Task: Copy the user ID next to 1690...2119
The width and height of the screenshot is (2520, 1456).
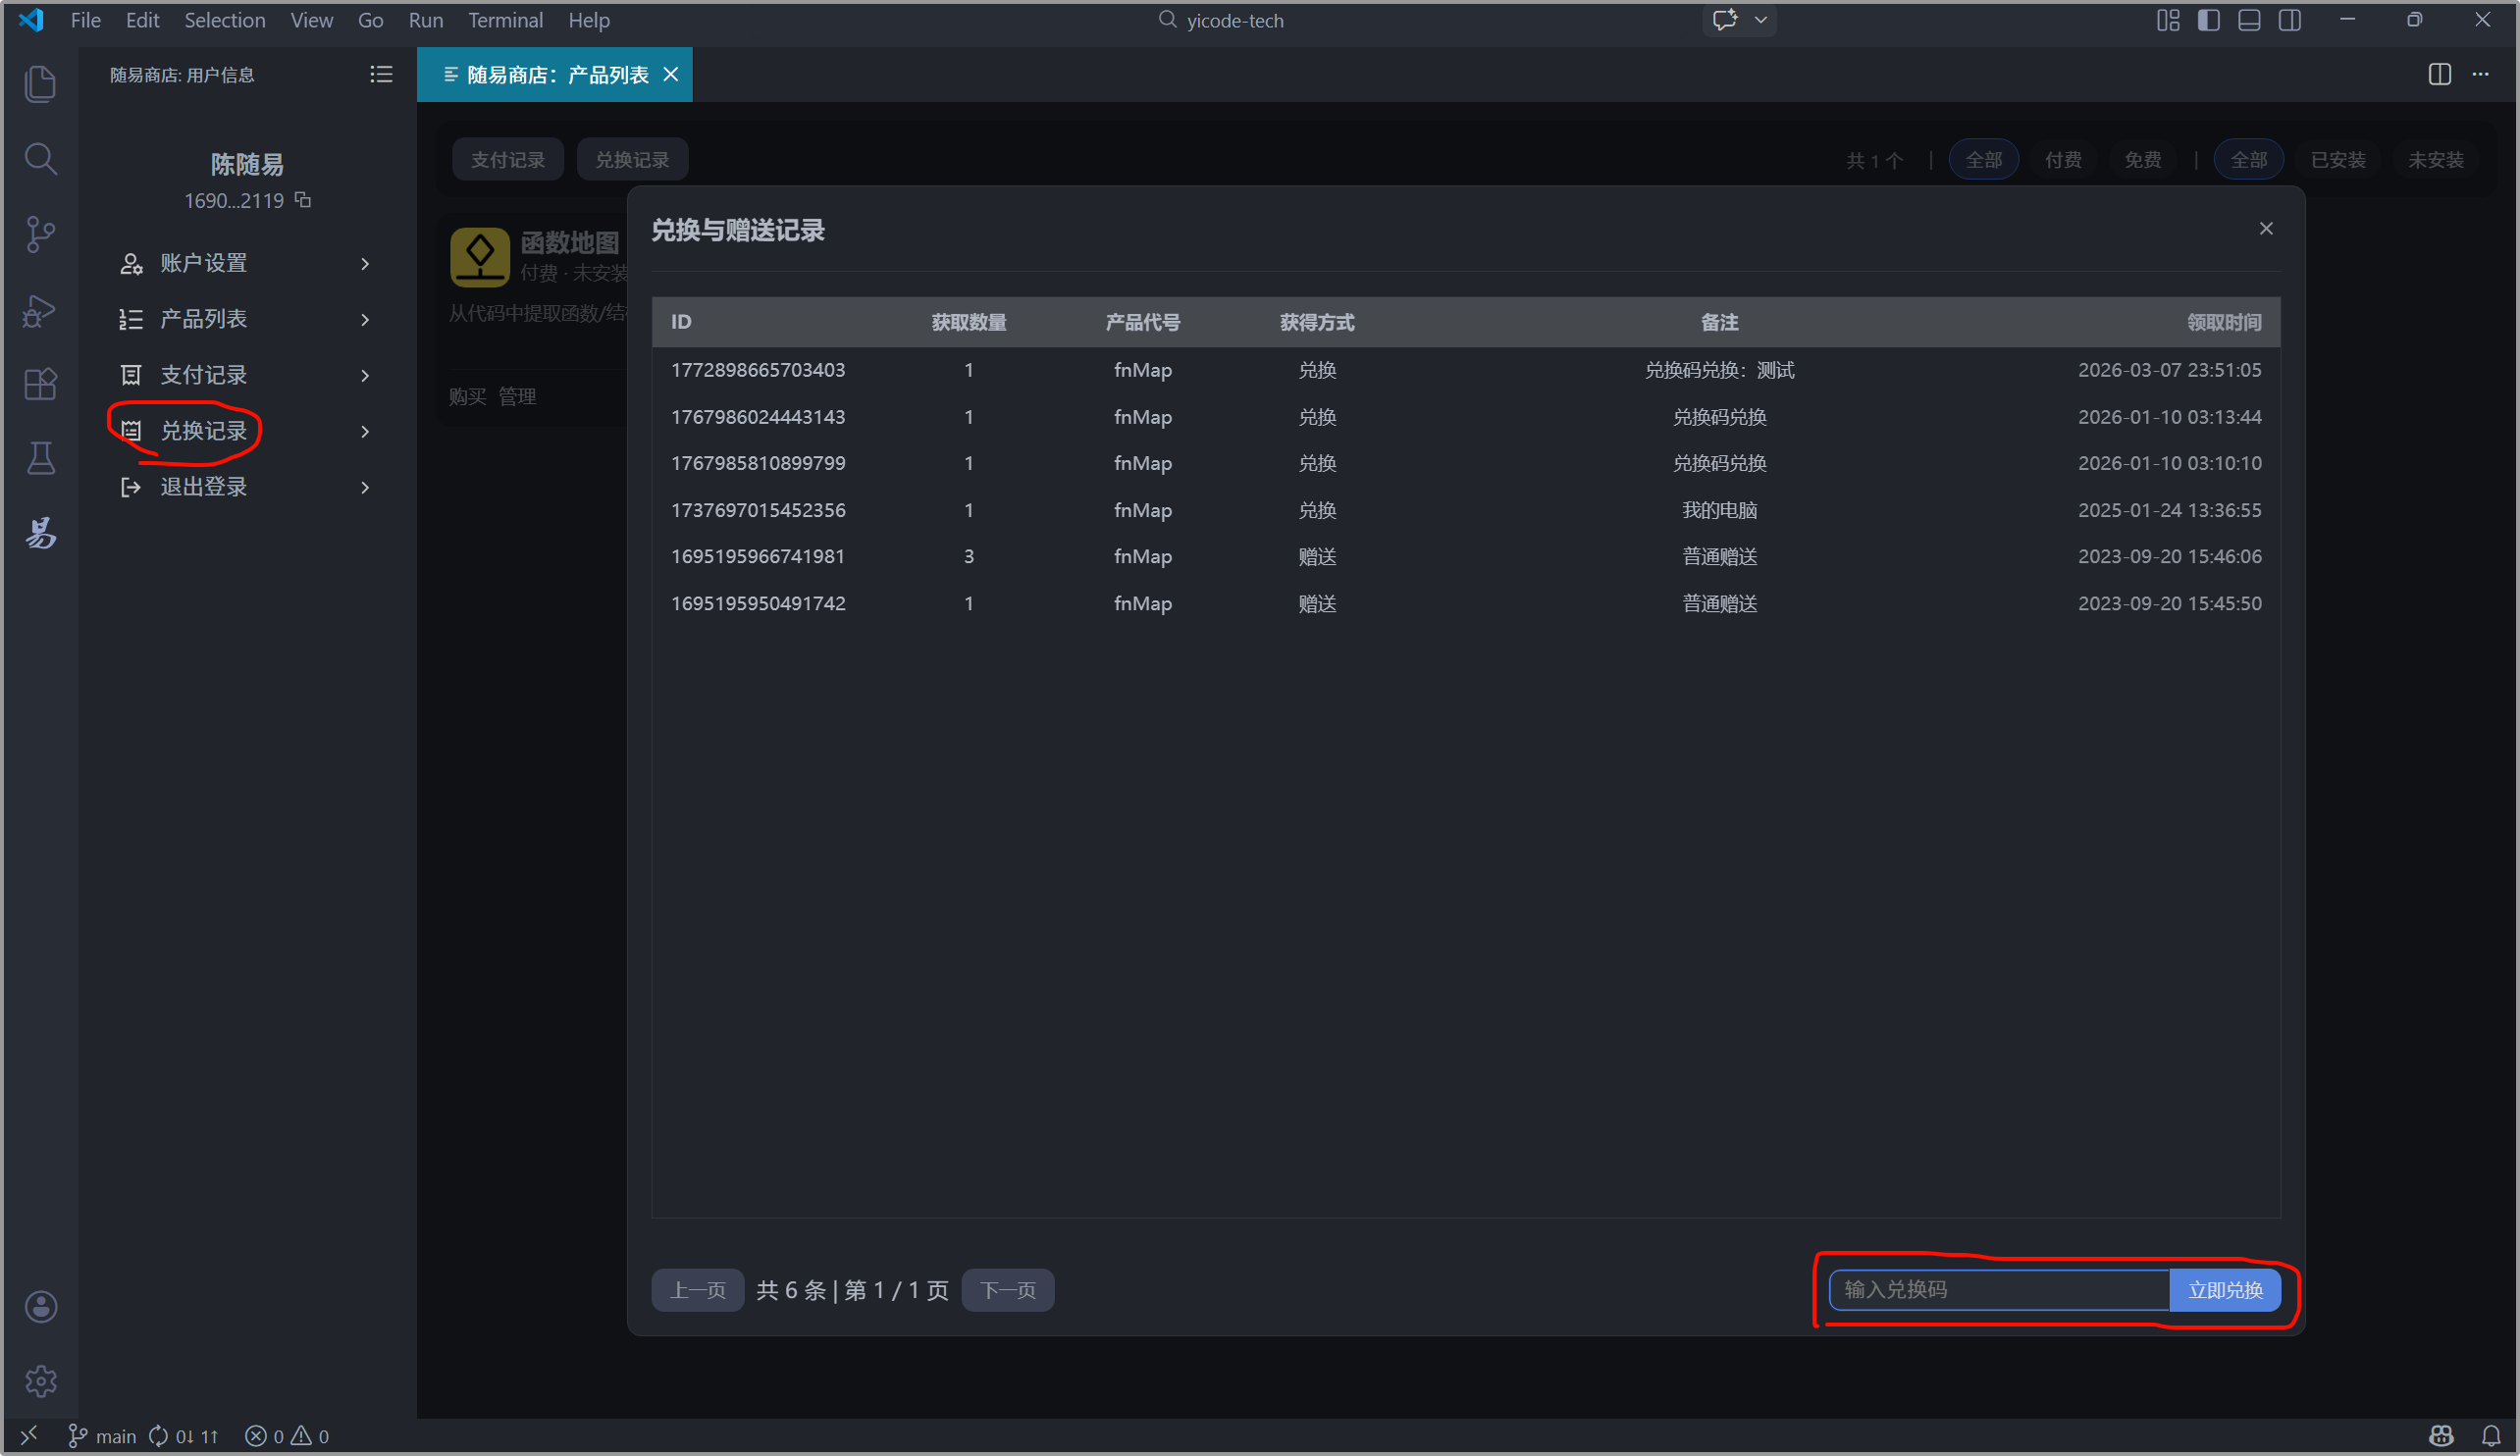Action: click(303, 200)
